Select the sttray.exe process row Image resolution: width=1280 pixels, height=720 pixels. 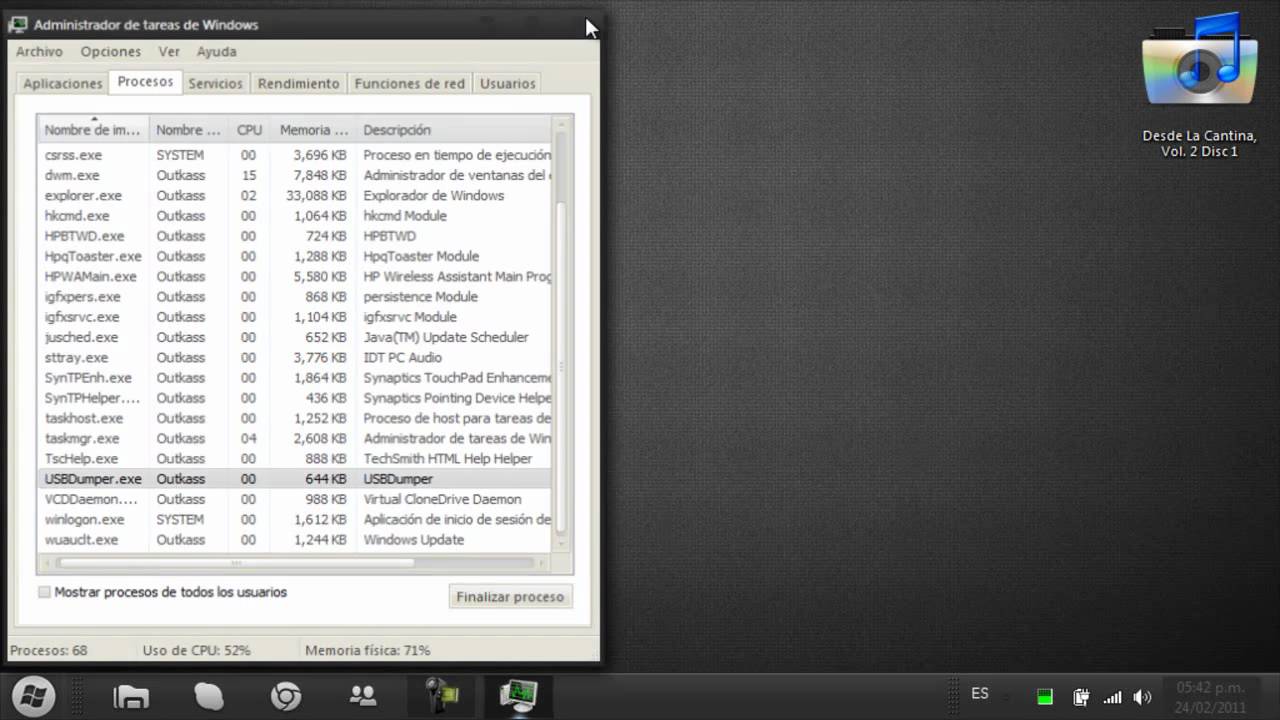[295, 357]
